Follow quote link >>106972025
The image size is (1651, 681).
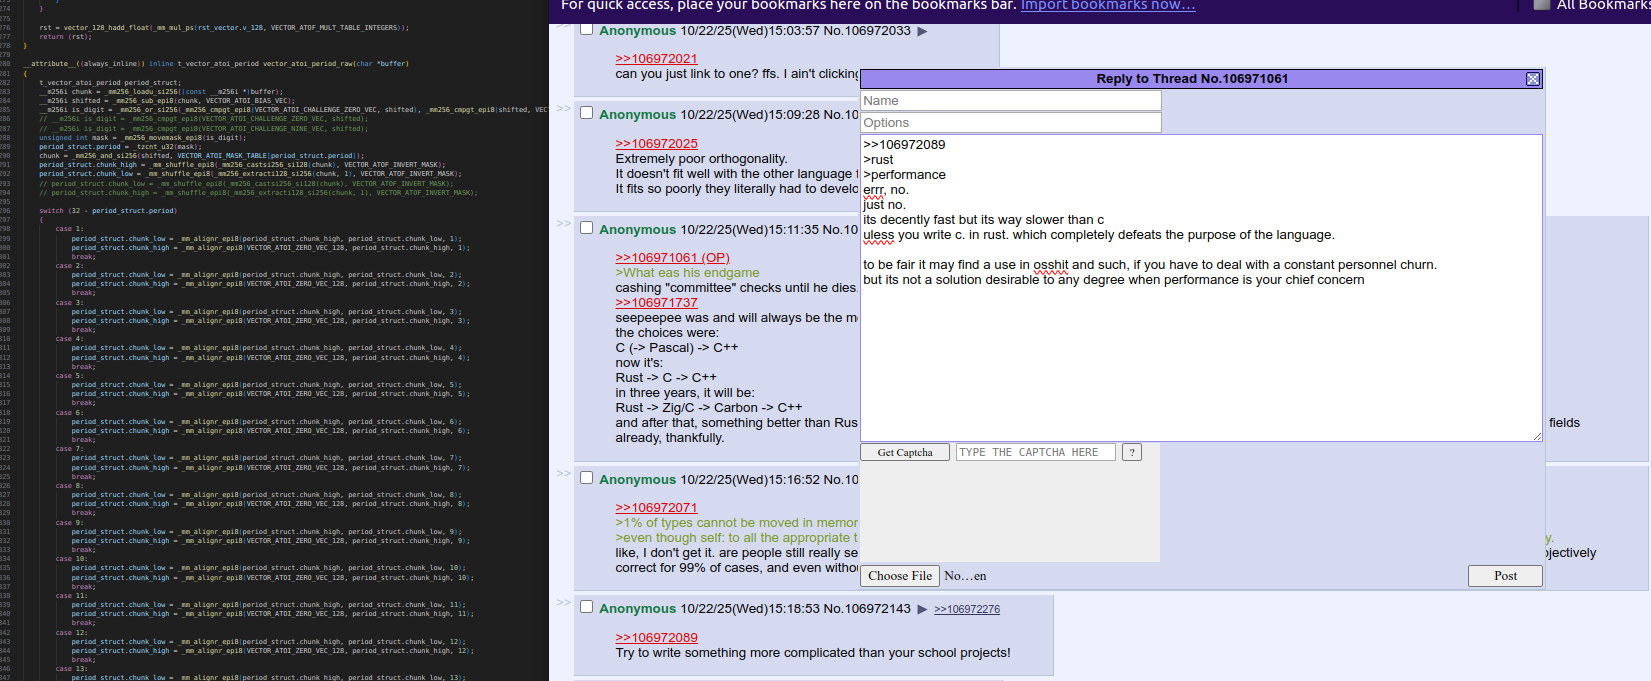point(656,144)
